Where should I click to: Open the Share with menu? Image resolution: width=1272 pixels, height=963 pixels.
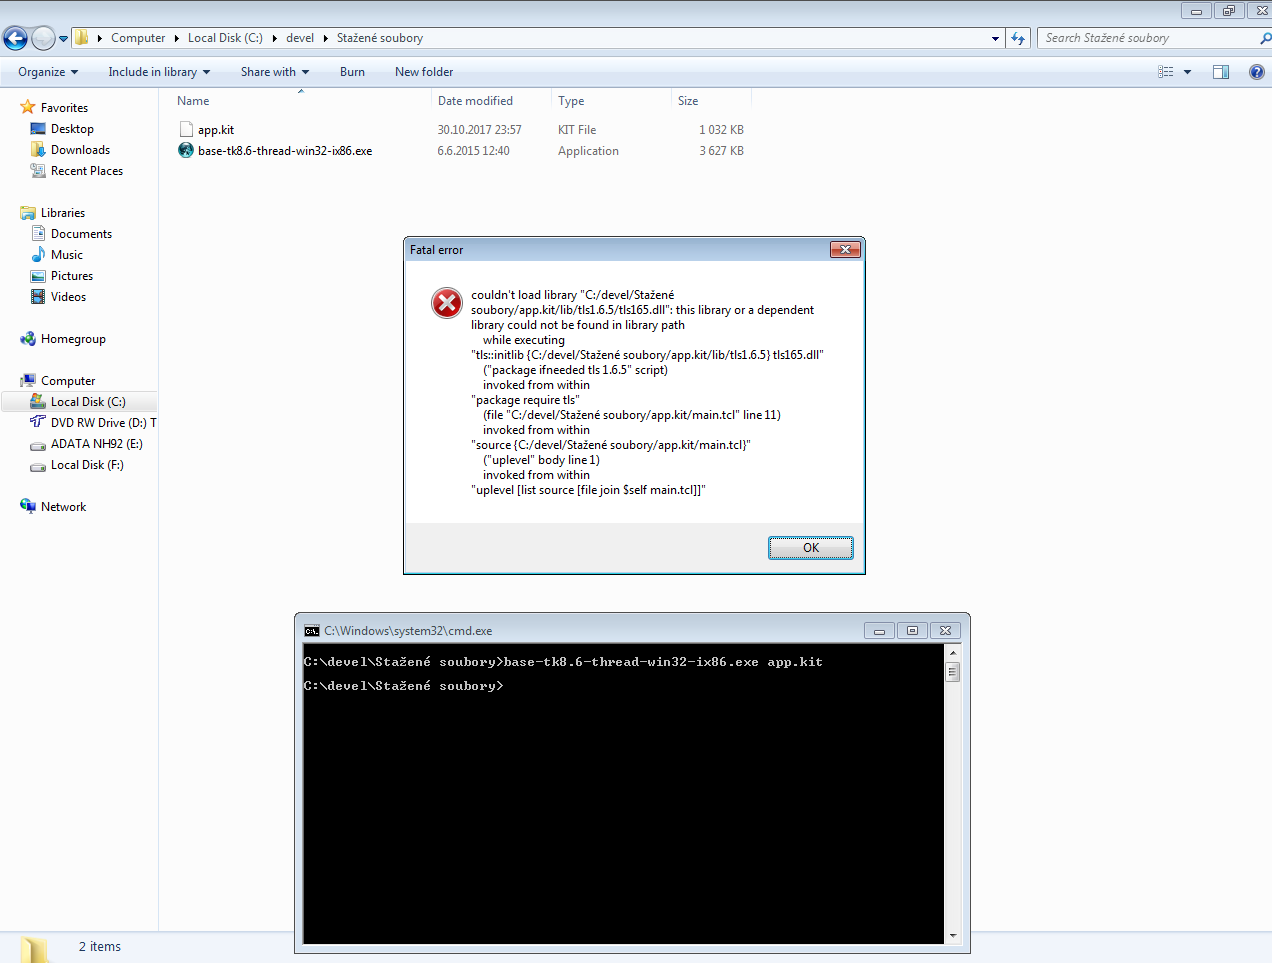pos(275,72)
